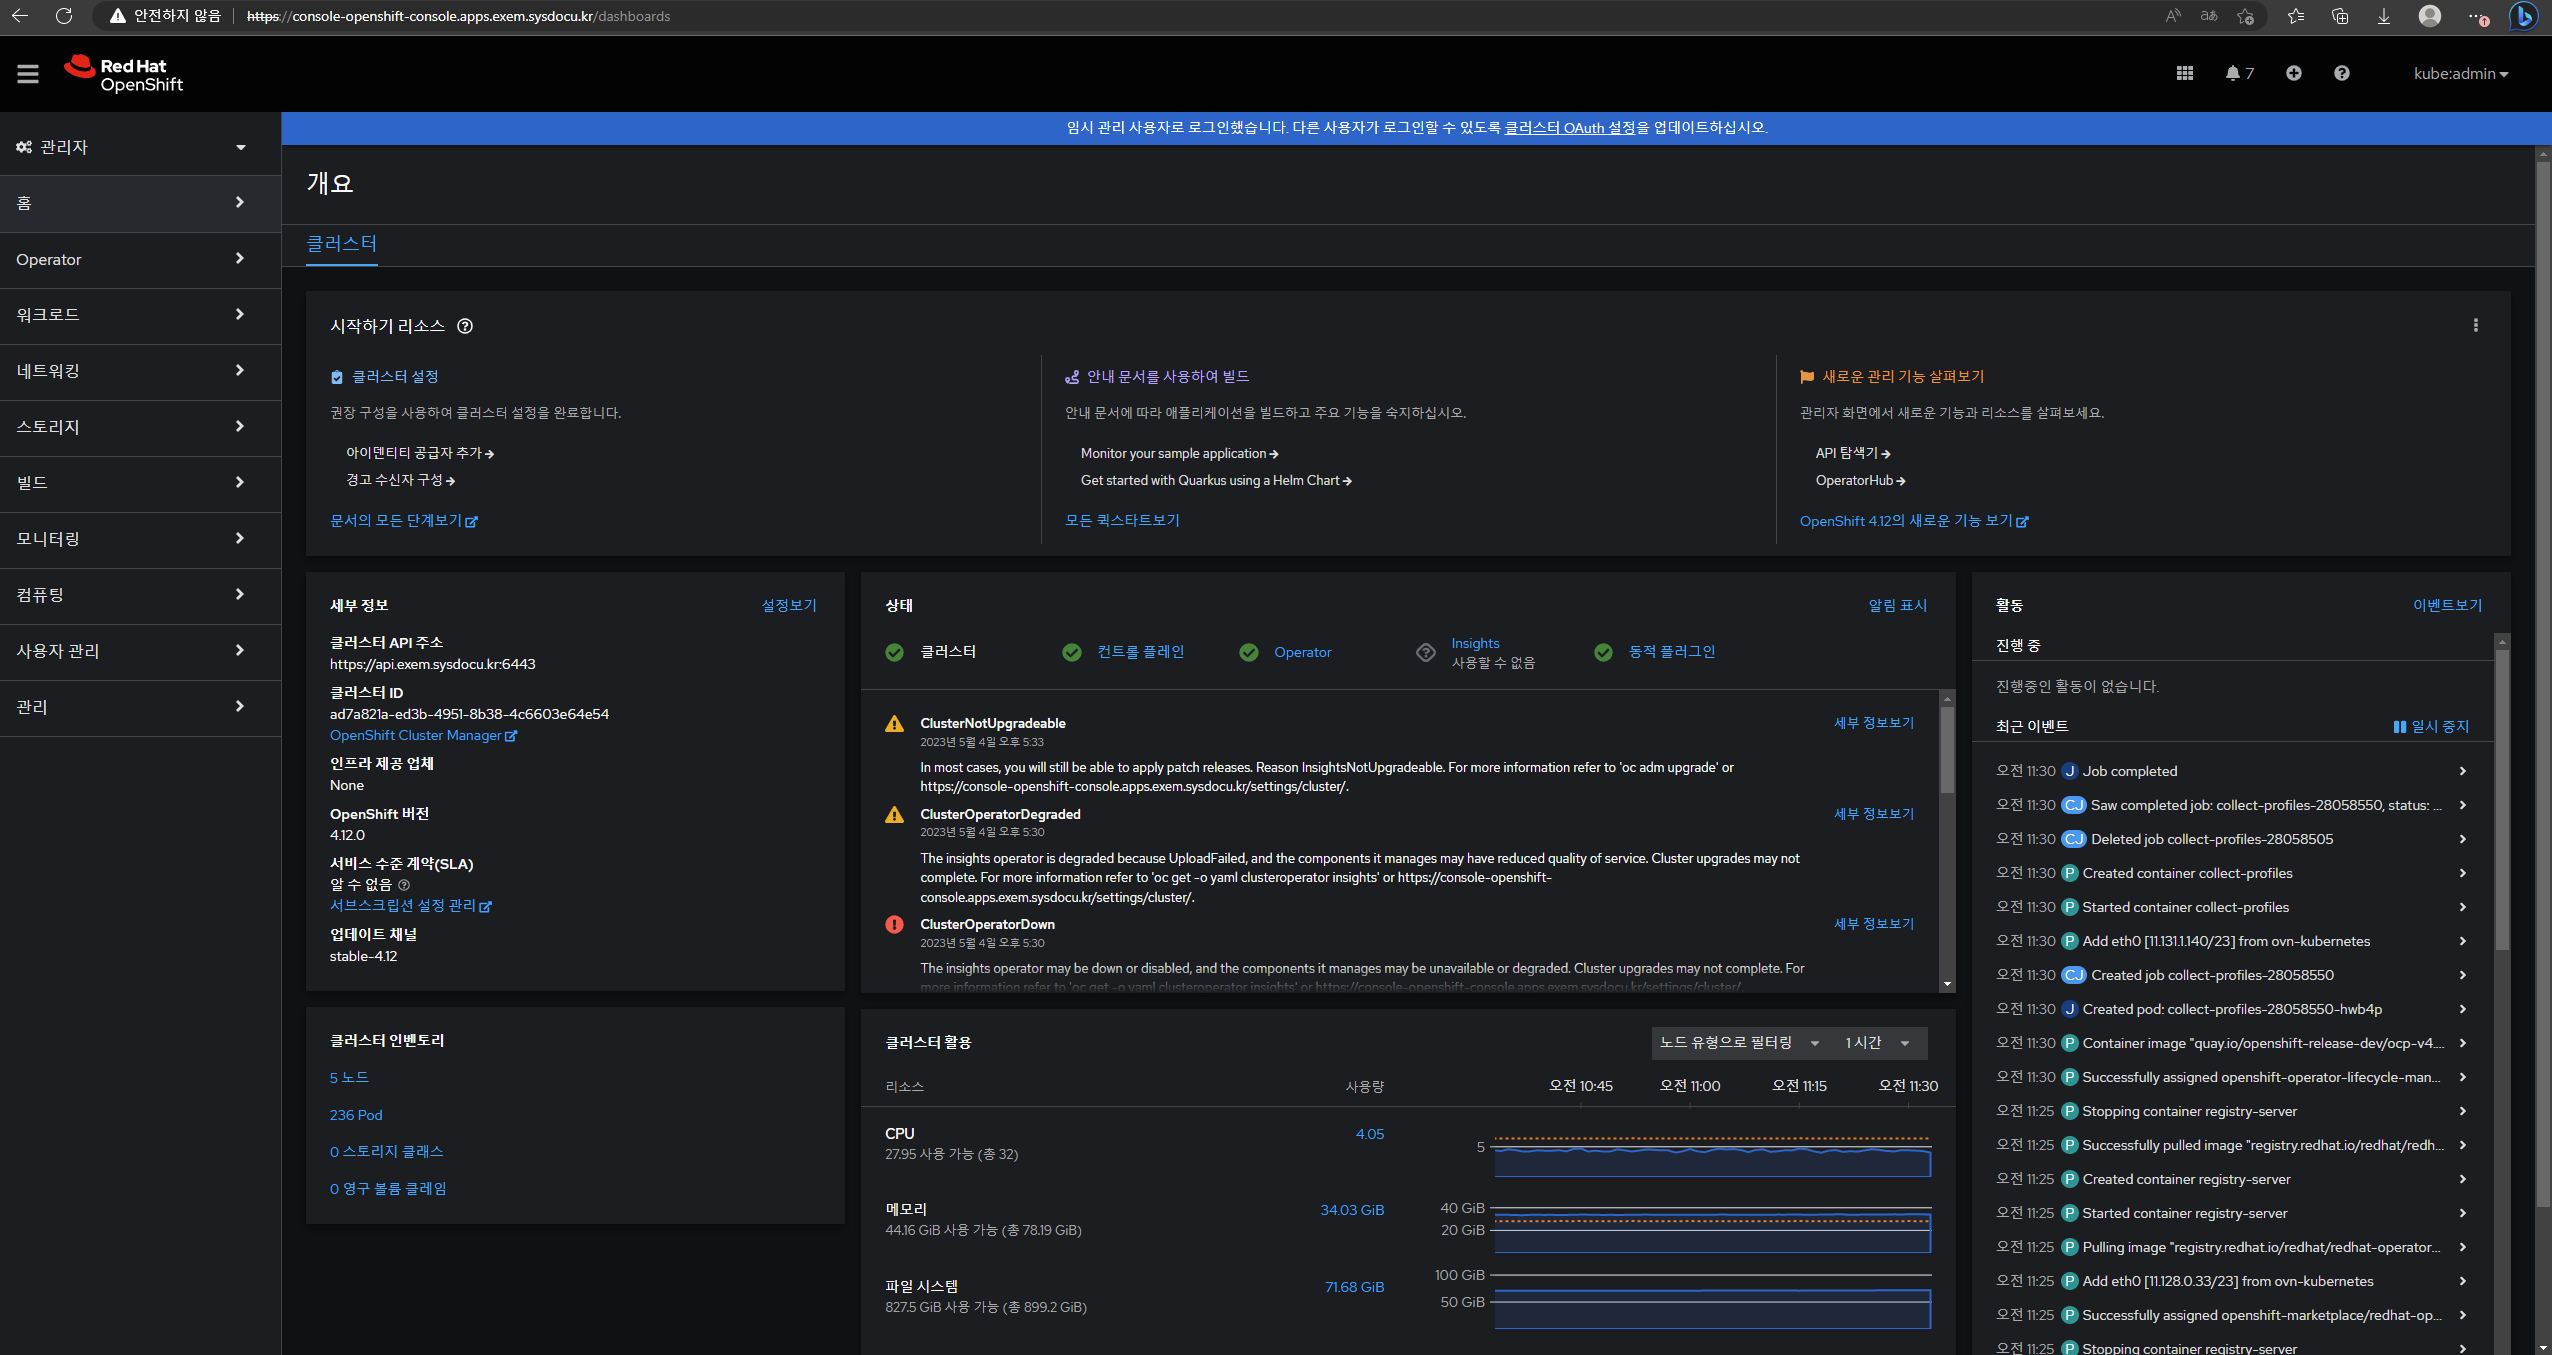Click the 클러스터 OAuth 설정 banner link
Image resolution: width=2552 pixels, height=1355 pixels.
coord(1569,128)
